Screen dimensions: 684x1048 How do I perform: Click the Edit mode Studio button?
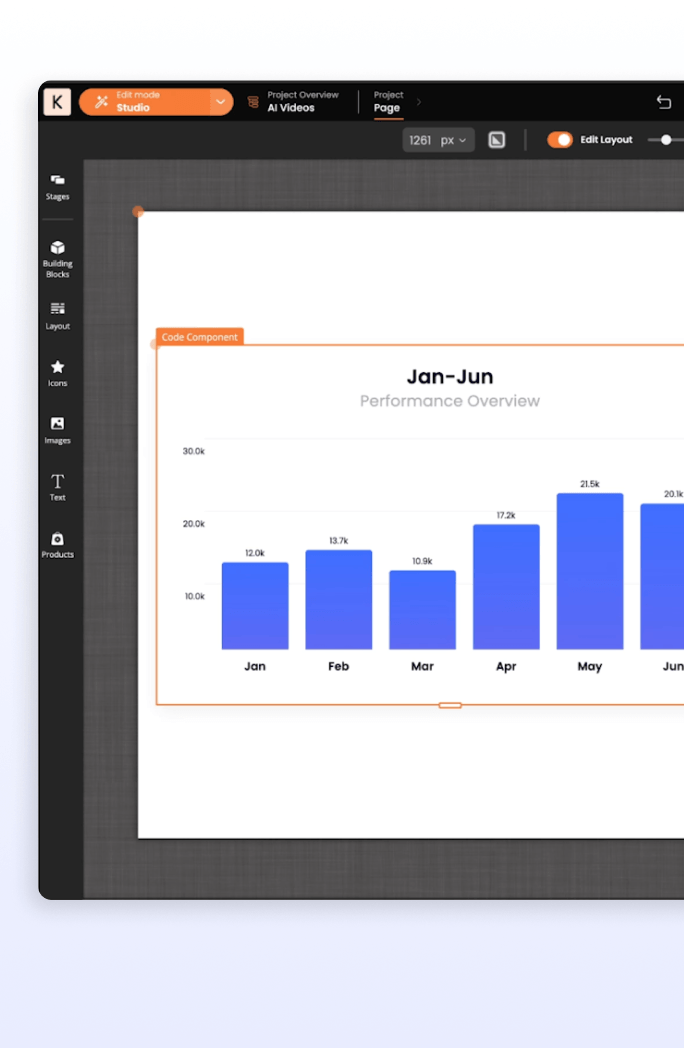[145, 102]
